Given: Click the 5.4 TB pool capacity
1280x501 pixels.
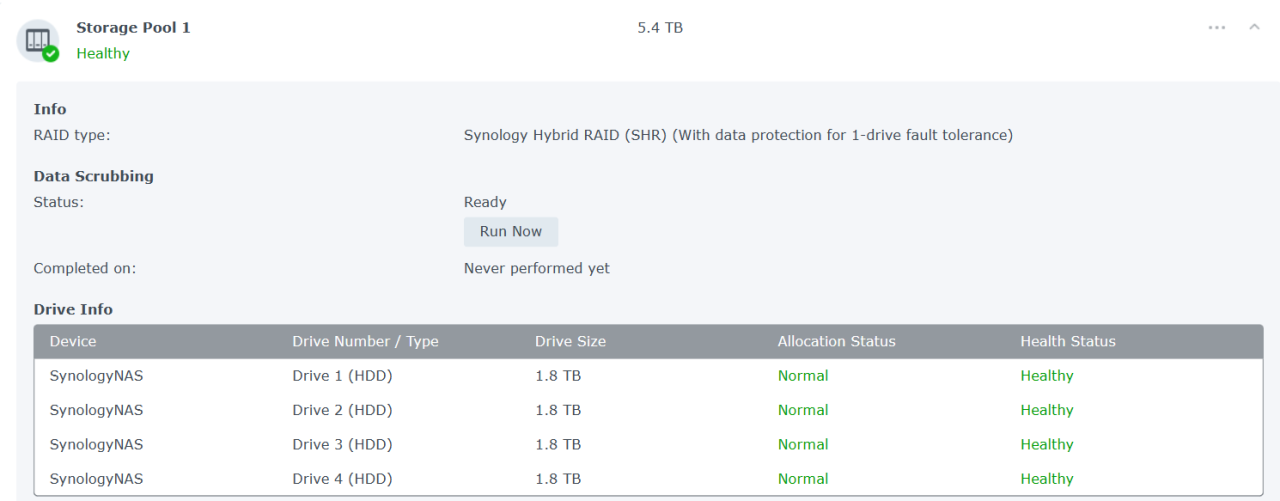Looking at the screenshot, I should tap(660, 28).
